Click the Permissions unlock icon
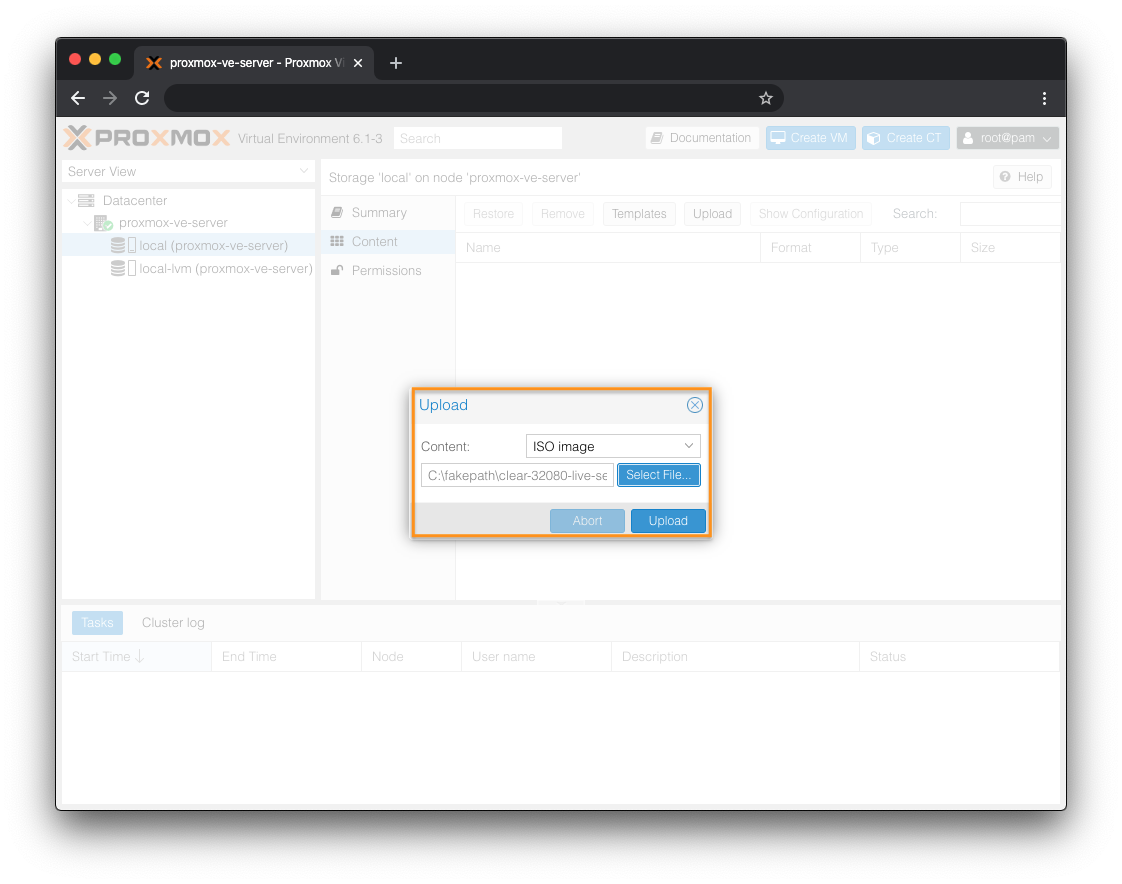The height and width of the screenshot is (884, 1122). pos(337,271)
